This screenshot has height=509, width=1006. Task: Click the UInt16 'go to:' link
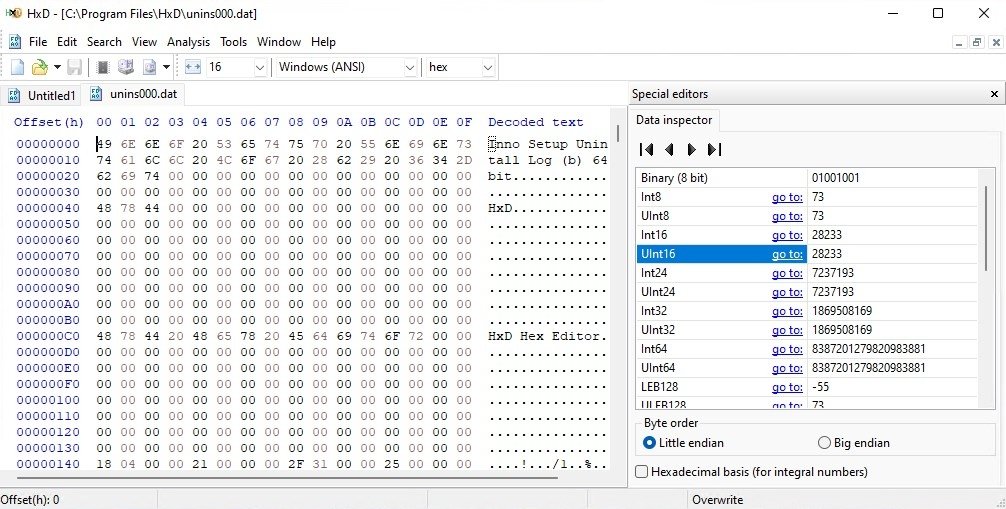(787, 254)
